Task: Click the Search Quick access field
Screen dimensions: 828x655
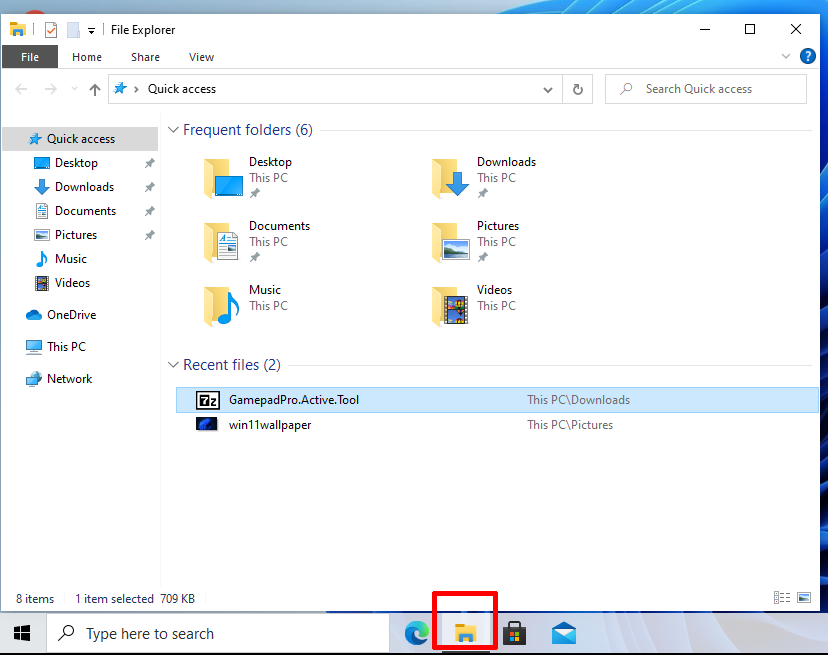Action: (x=705, y=89)
